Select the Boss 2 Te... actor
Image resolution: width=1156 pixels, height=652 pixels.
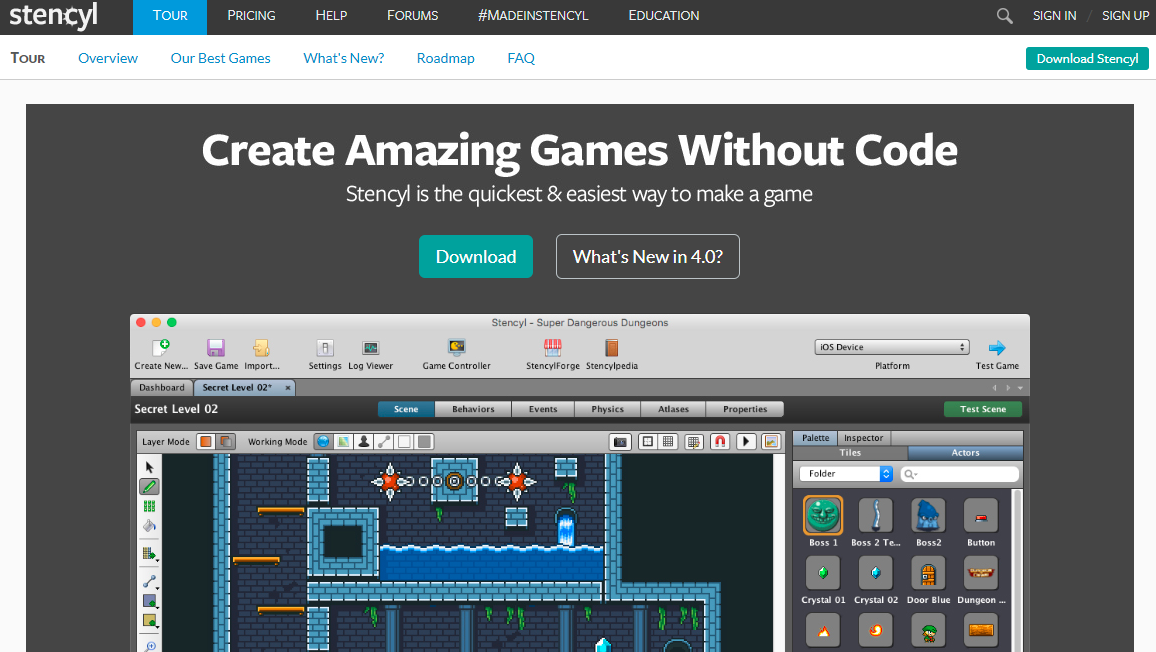pyautogui.click(x=875, y=516)
